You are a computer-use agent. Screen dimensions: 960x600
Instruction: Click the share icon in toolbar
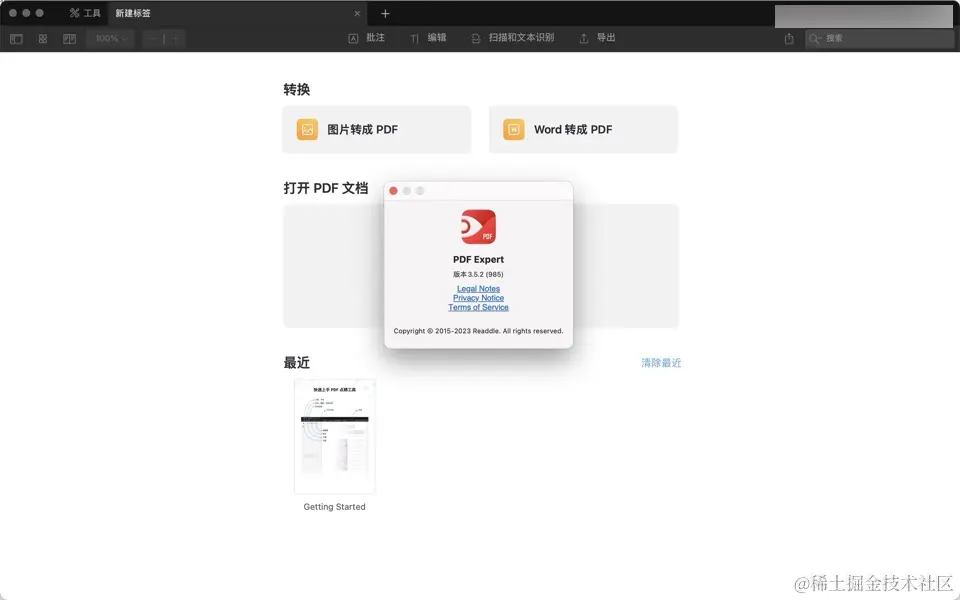pyautogui.click(x=789, y=39)
